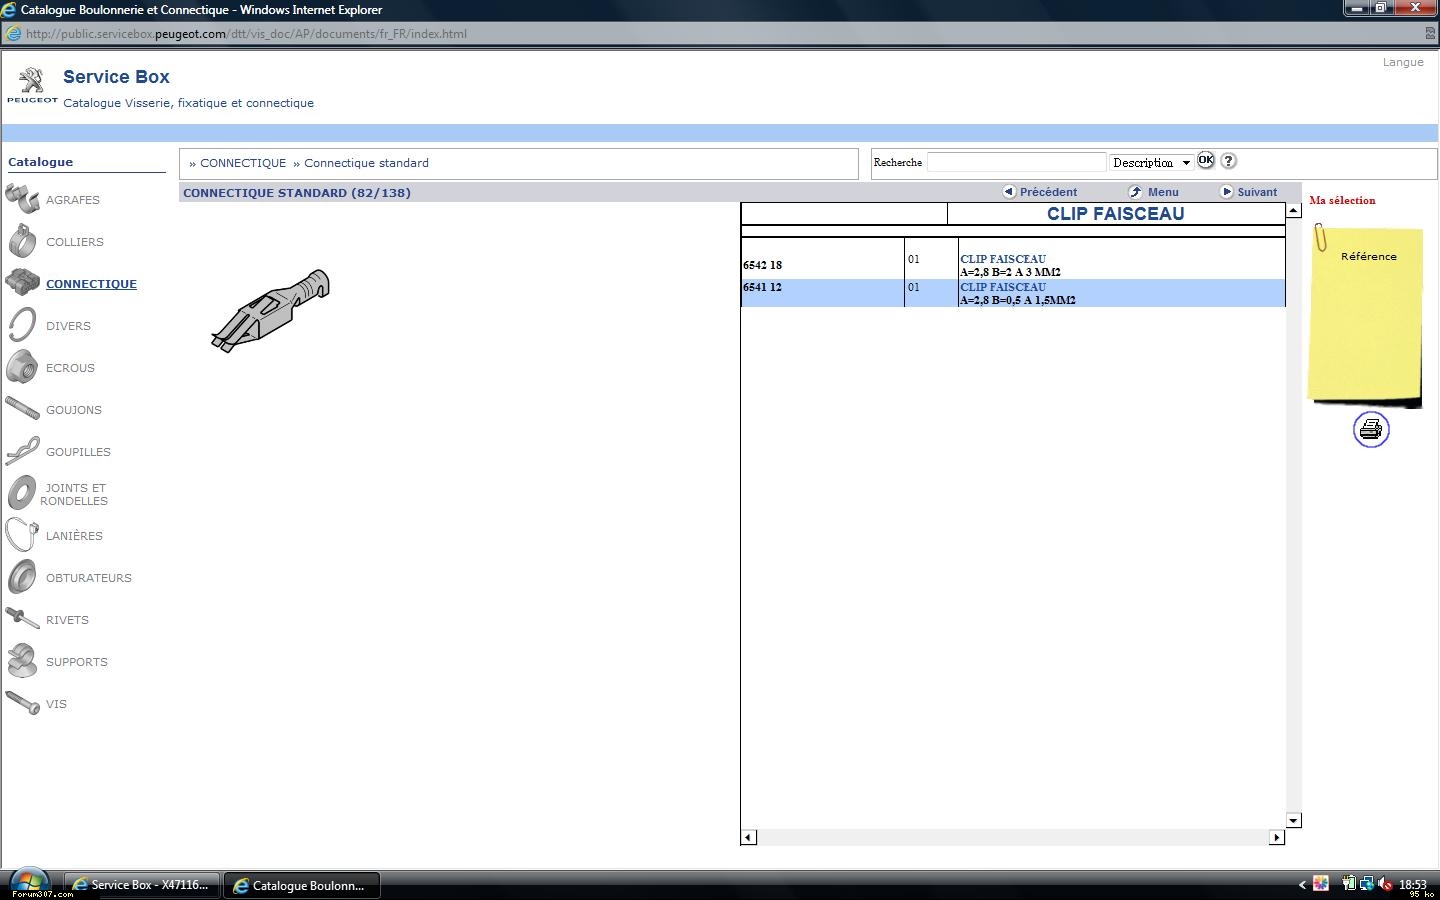Open the CONNECTIQUE category link
Screen dimensions: 1440x900
91,284
